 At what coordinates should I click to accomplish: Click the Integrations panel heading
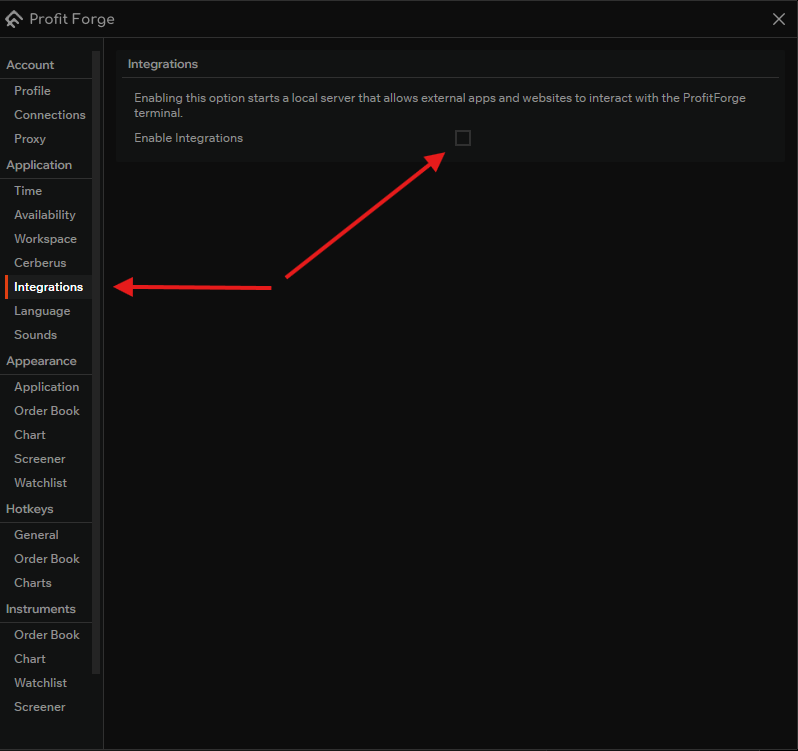coord(163,64)
